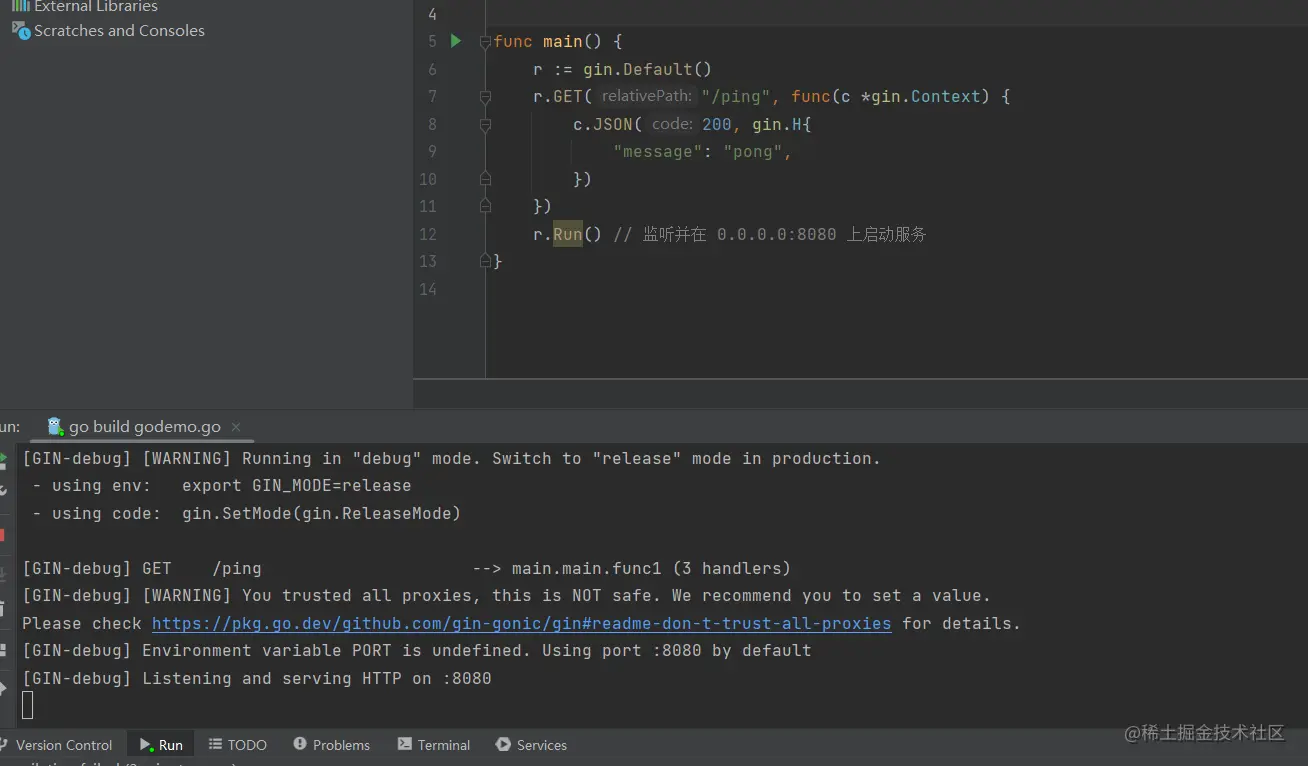Rerun the build with the green arrow in Run toolbar
Screen dimensions: 1308x766
(3, 460)
